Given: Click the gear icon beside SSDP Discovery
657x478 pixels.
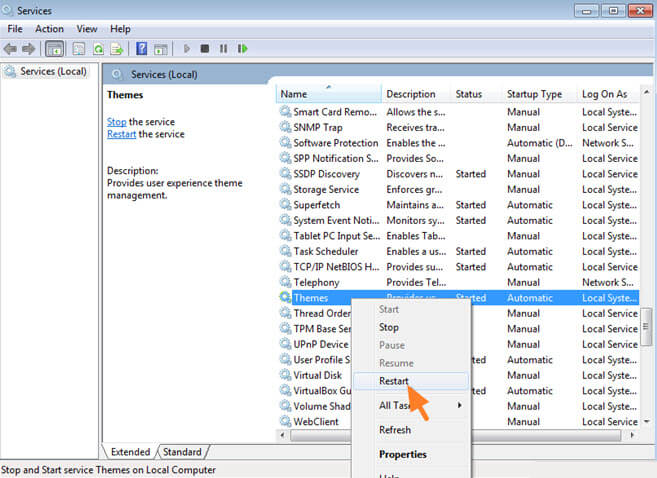Looking at the screenshot, I should tap(285, 173).
